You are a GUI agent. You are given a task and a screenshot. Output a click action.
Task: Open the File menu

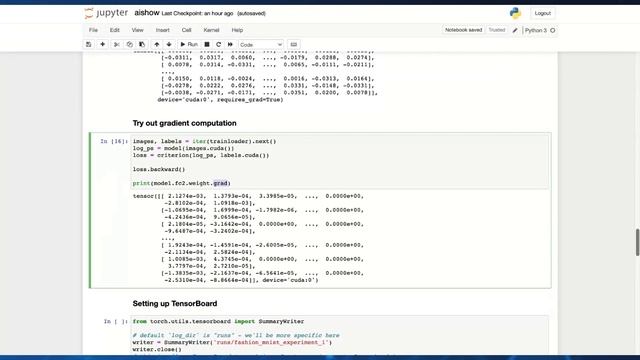pos(93,30)
